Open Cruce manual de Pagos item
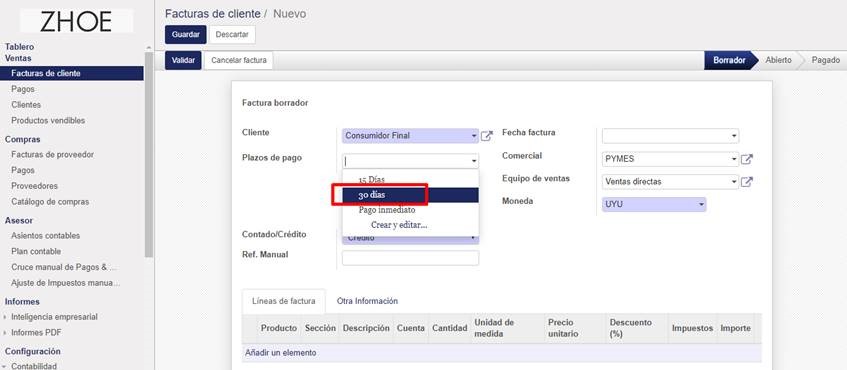847x370 pixels. point(64,267)
